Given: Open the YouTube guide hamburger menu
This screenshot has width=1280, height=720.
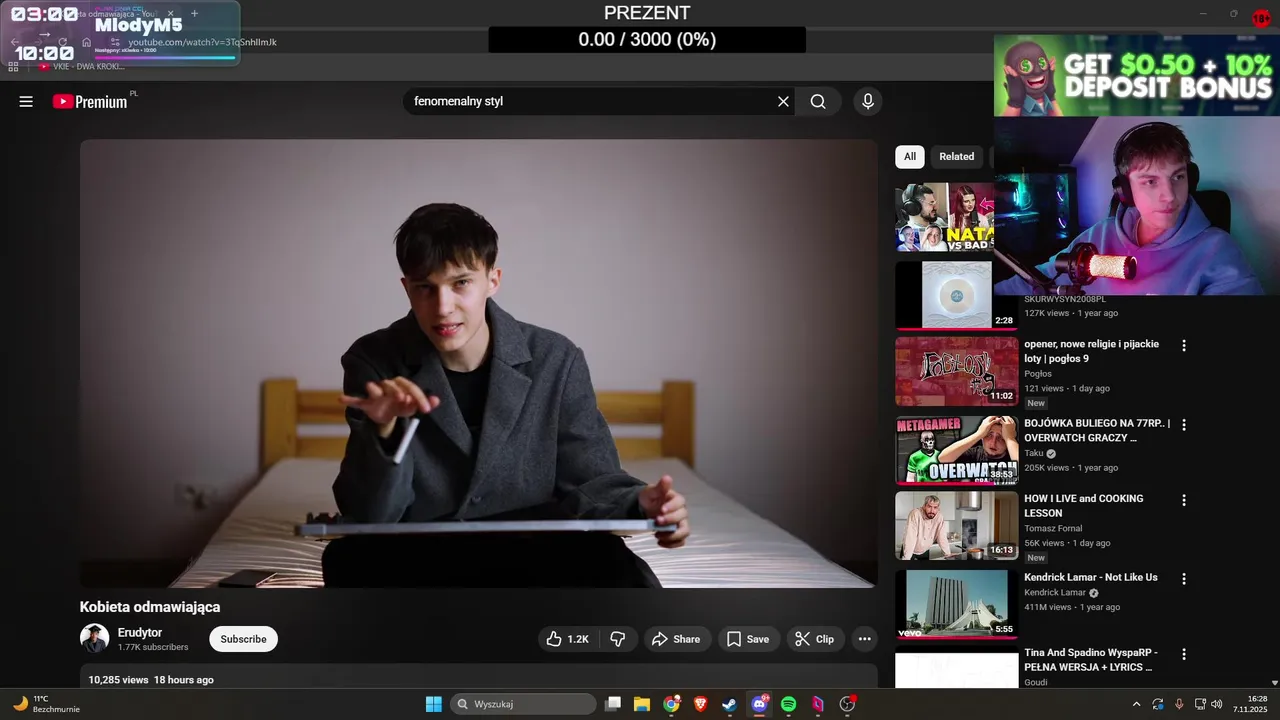Looking at the screenshot, I should pyautogui.click(x=26, y=101).
